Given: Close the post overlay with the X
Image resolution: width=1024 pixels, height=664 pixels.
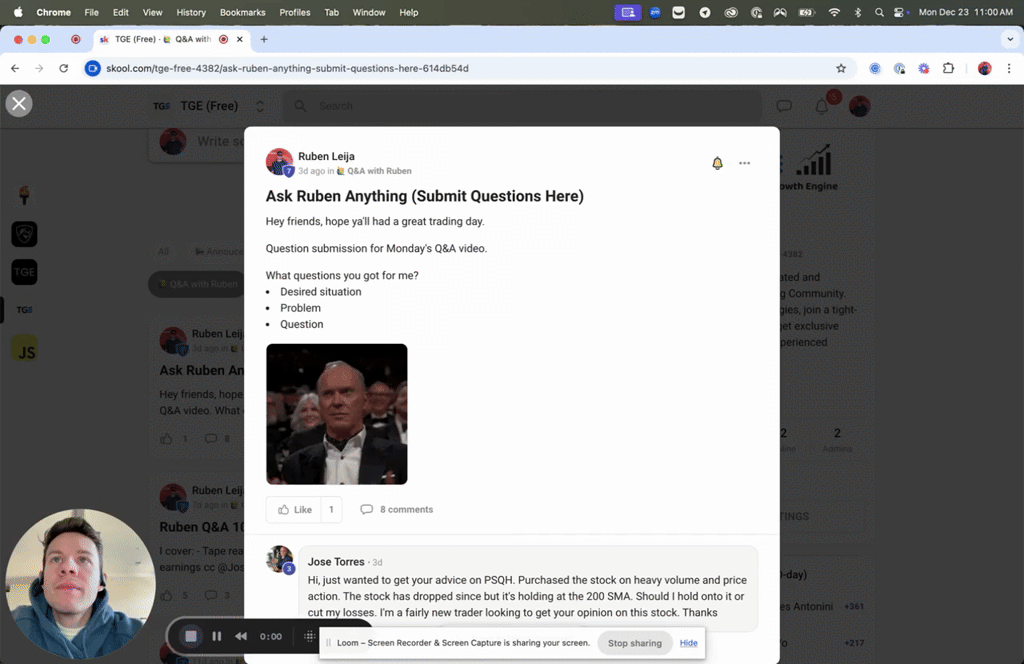Looking at the screenshot, I should point(19,103).
